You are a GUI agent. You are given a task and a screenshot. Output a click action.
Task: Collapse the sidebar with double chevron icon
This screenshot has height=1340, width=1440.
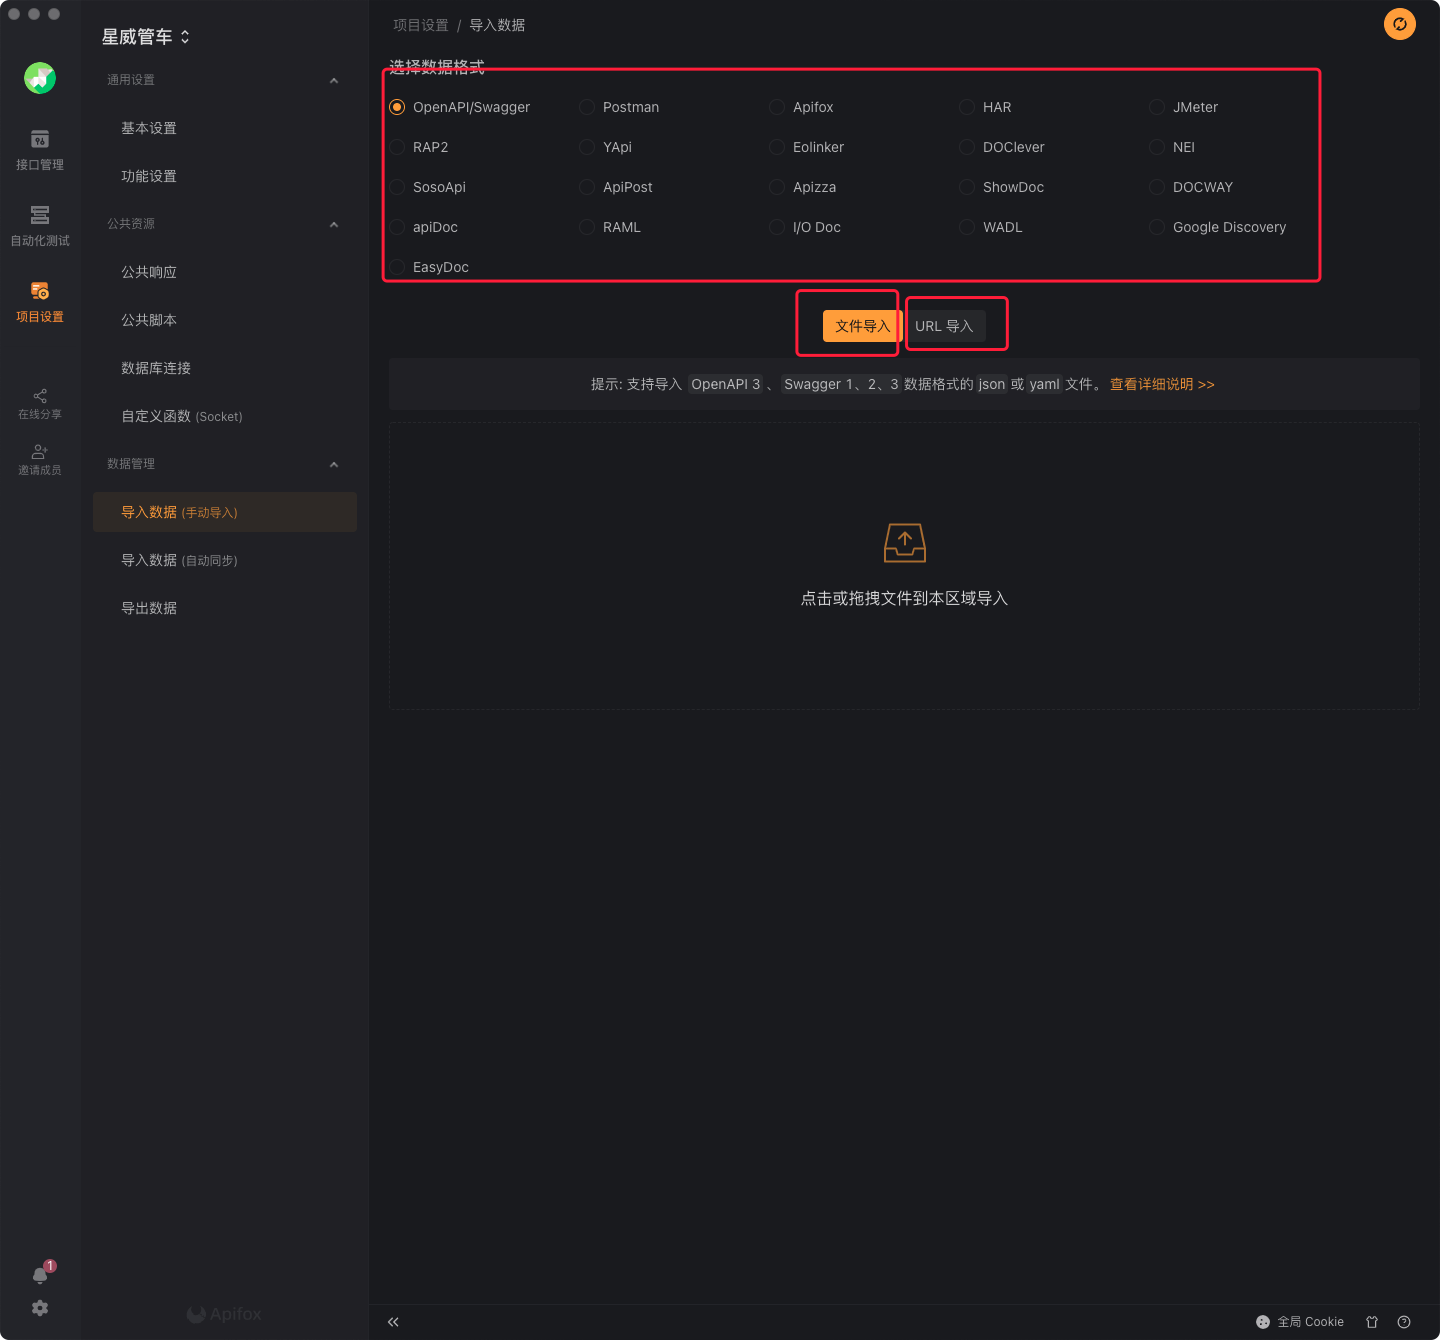pos(393,1322)
